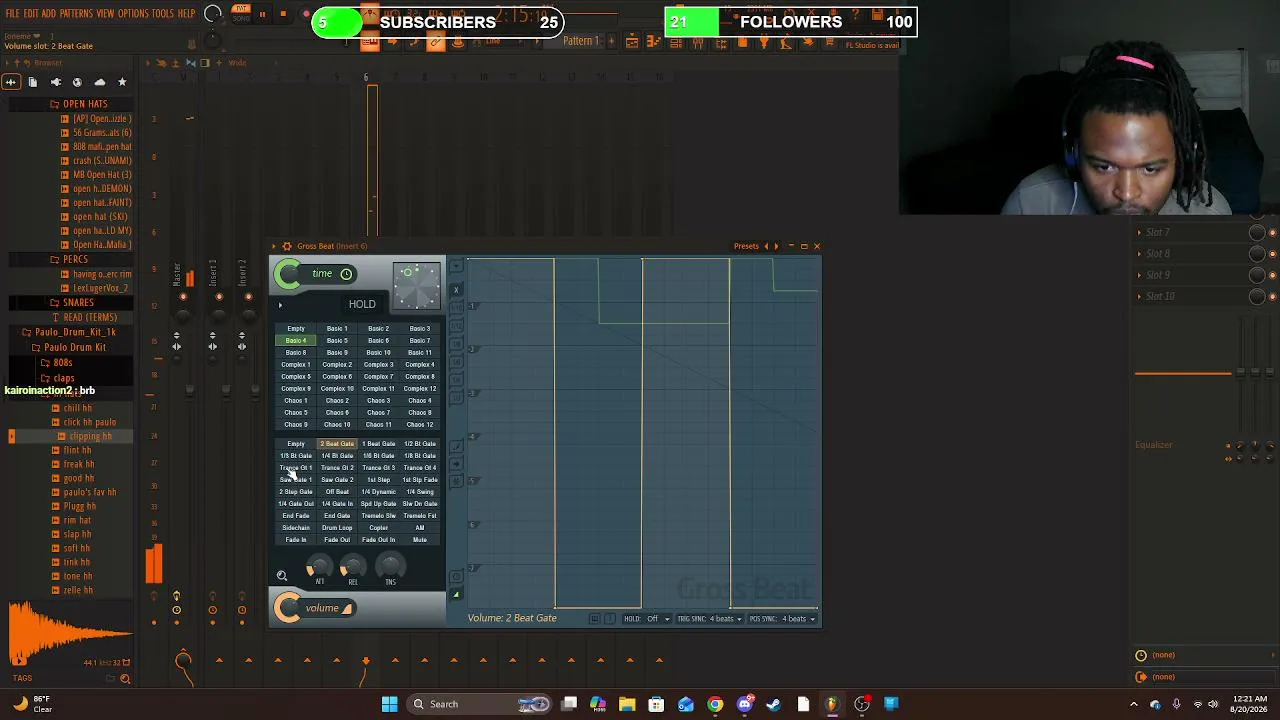Pick the Trance Gt 4 volume preset

pyautogui.click(x=420, y=468)
